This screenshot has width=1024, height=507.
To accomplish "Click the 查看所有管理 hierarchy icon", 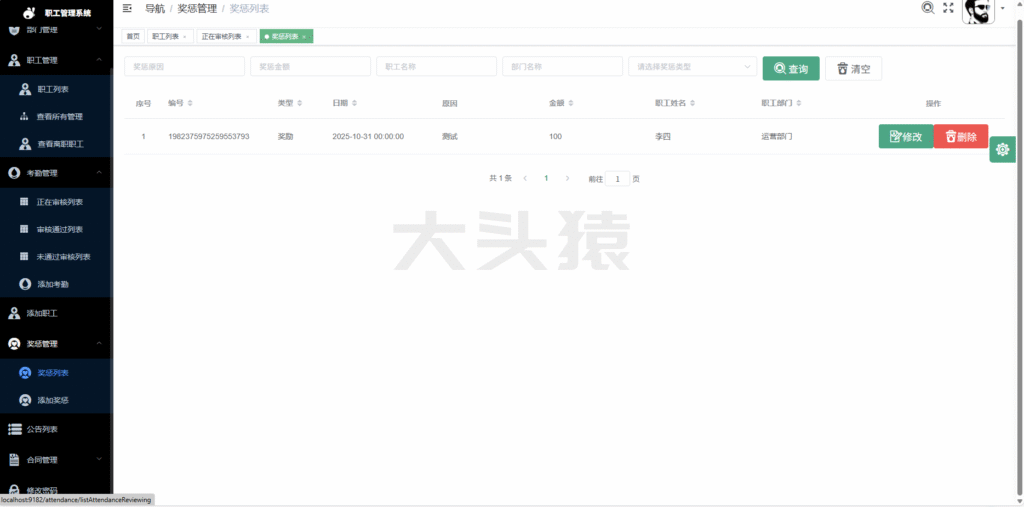I will pyautogui.click(x=25, y=117).
